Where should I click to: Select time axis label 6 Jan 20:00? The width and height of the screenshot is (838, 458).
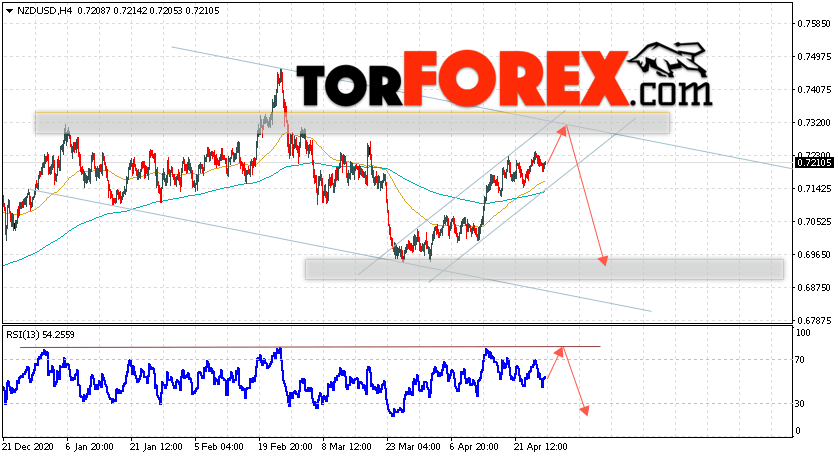click(89, 447)
